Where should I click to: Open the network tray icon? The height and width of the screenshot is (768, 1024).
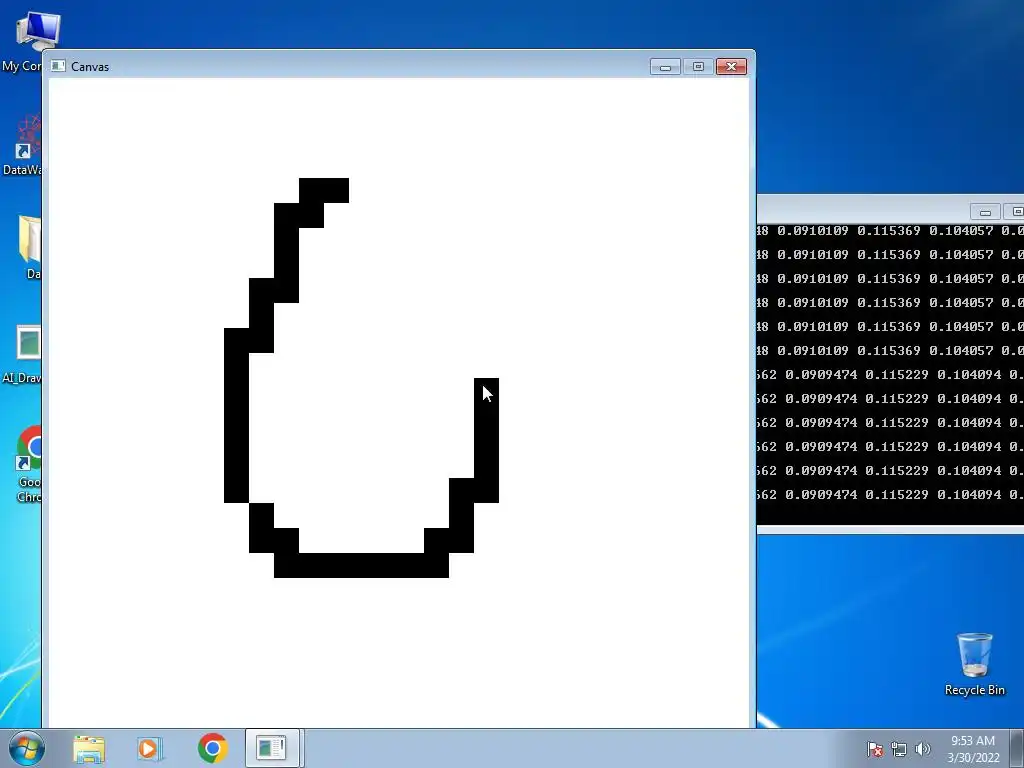point(899,749)
